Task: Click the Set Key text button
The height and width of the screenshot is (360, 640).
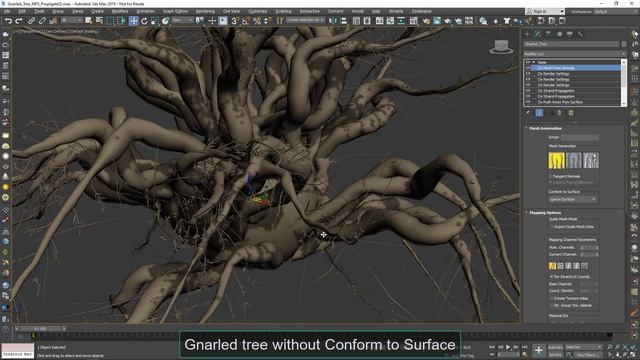Action: click(555, 355)
